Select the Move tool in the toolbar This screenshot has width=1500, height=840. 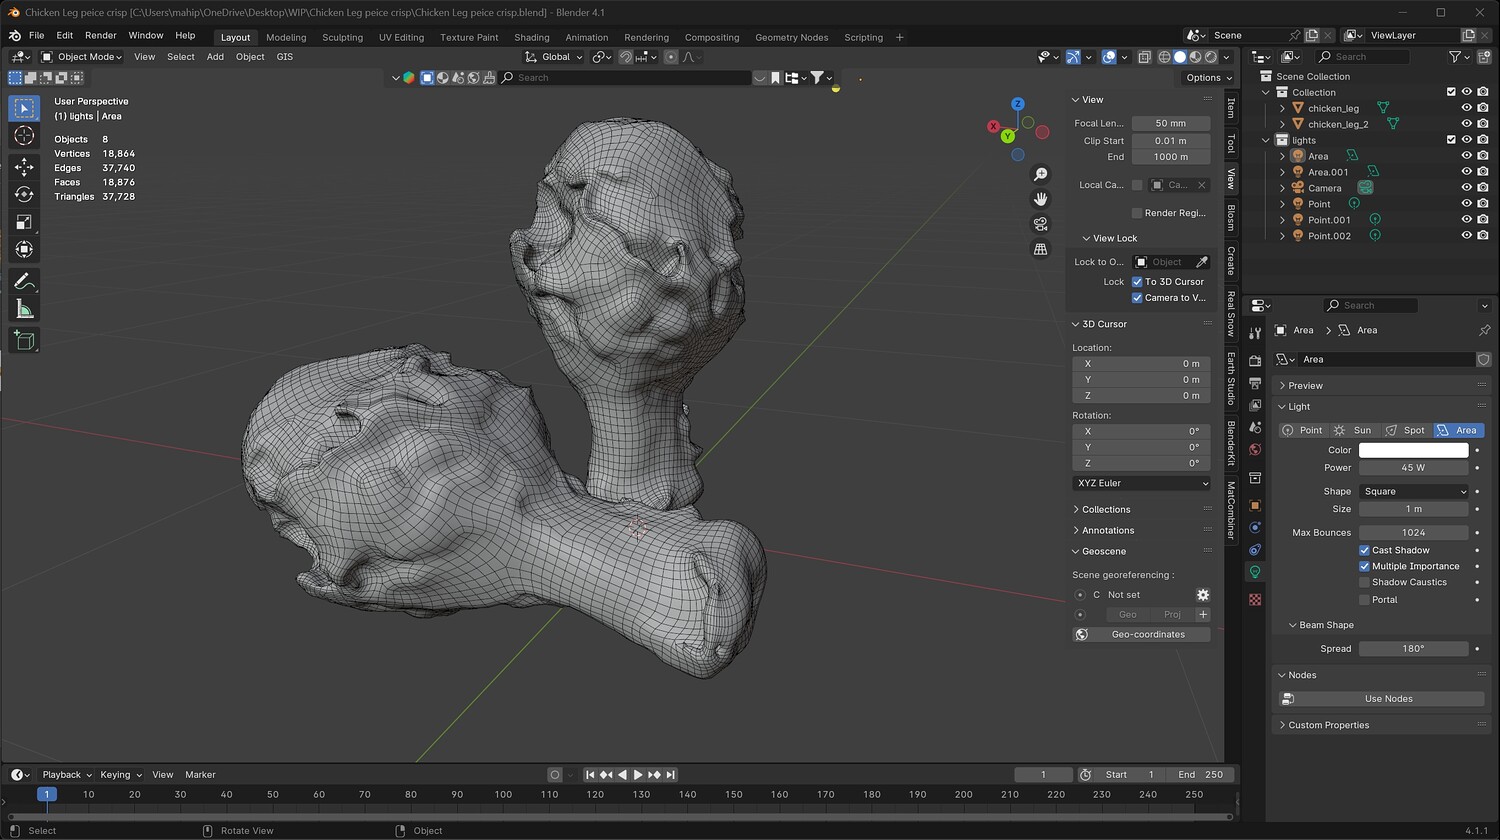[x=24, y=167]
